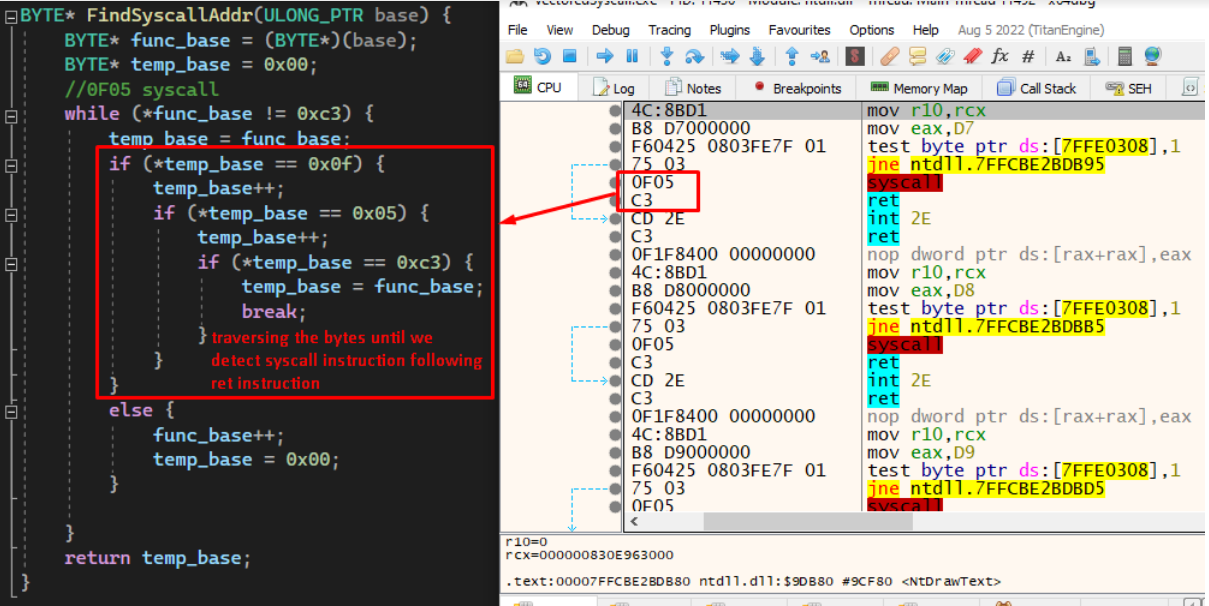Click the '//0F05 syscall' comment line
The height and width of the screenshot is (606, 1209).
141,90
